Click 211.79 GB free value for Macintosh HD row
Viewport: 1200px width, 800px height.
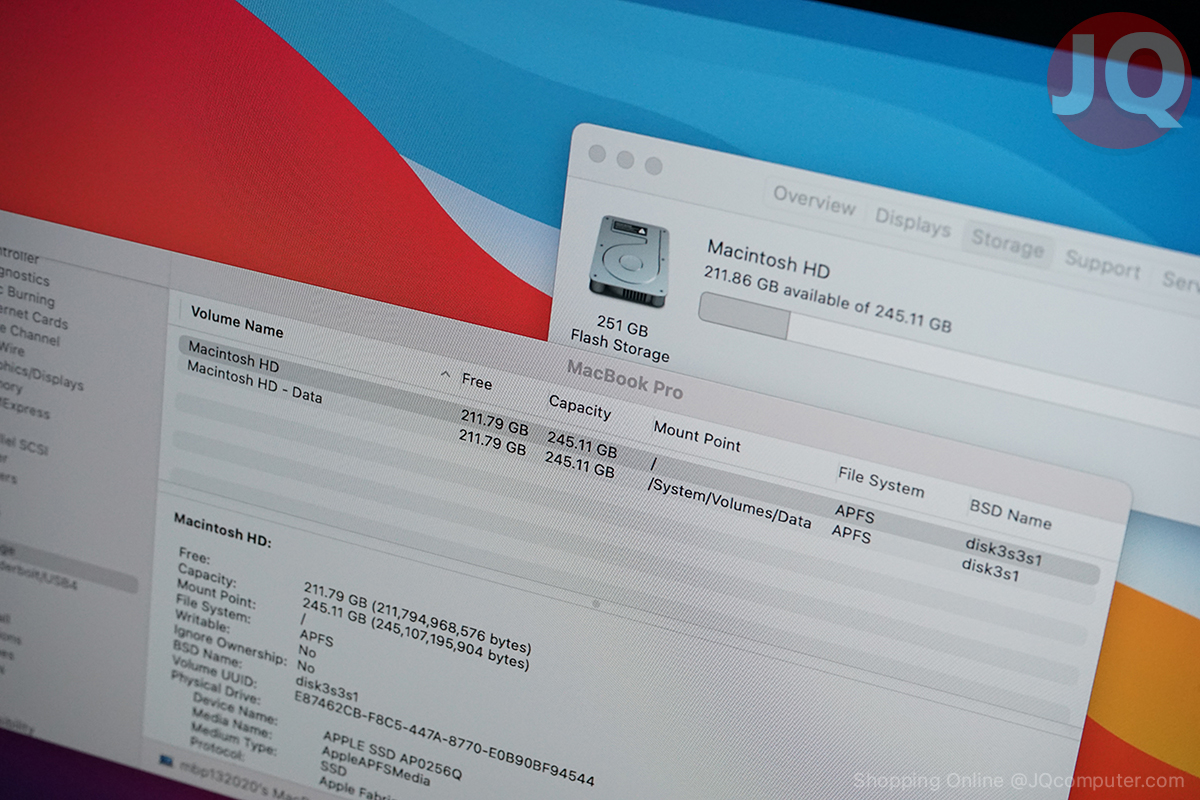[494, 421]
